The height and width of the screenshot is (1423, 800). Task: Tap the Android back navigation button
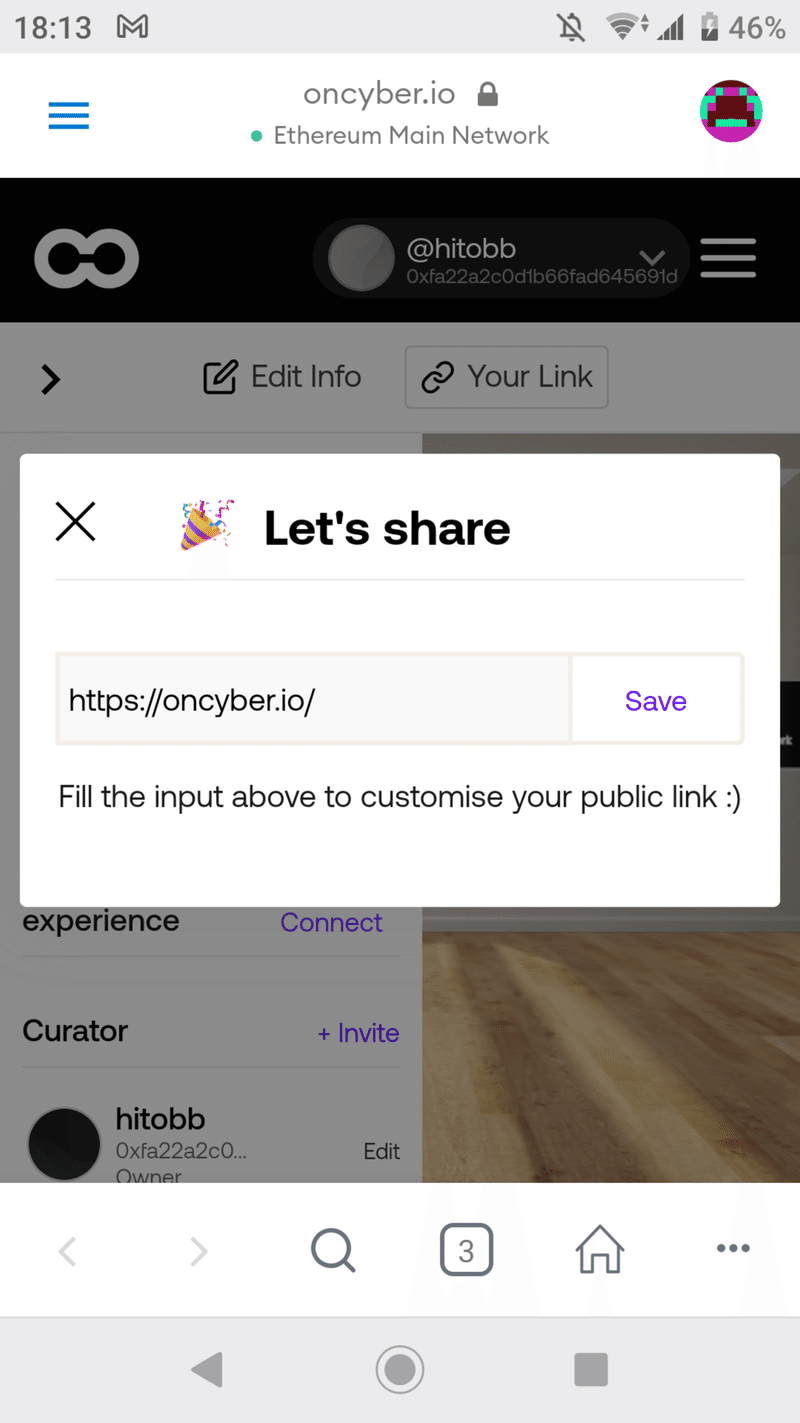207,1369
